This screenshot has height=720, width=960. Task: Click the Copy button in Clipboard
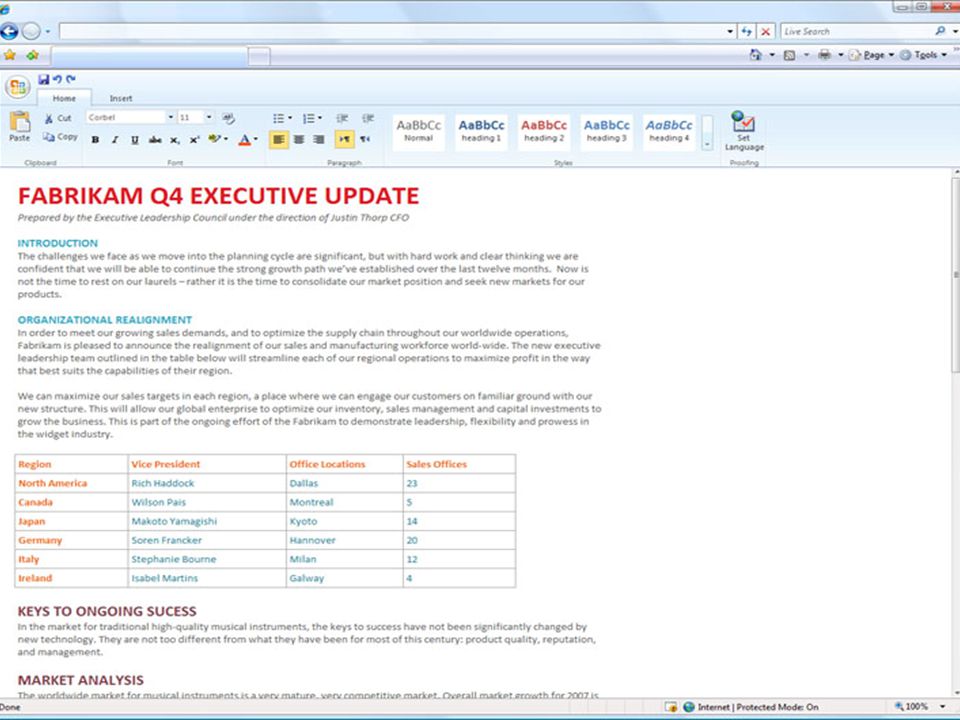pos(60,137)
